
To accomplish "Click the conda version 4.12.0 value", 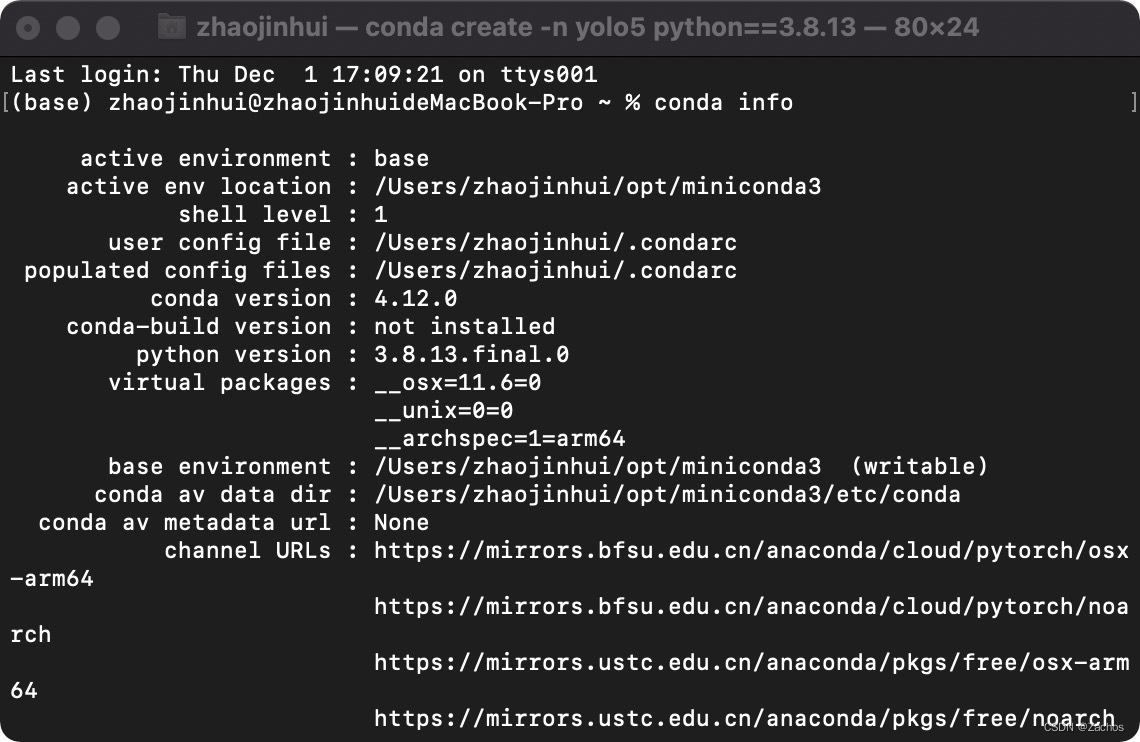I will (x=416, y=298).
